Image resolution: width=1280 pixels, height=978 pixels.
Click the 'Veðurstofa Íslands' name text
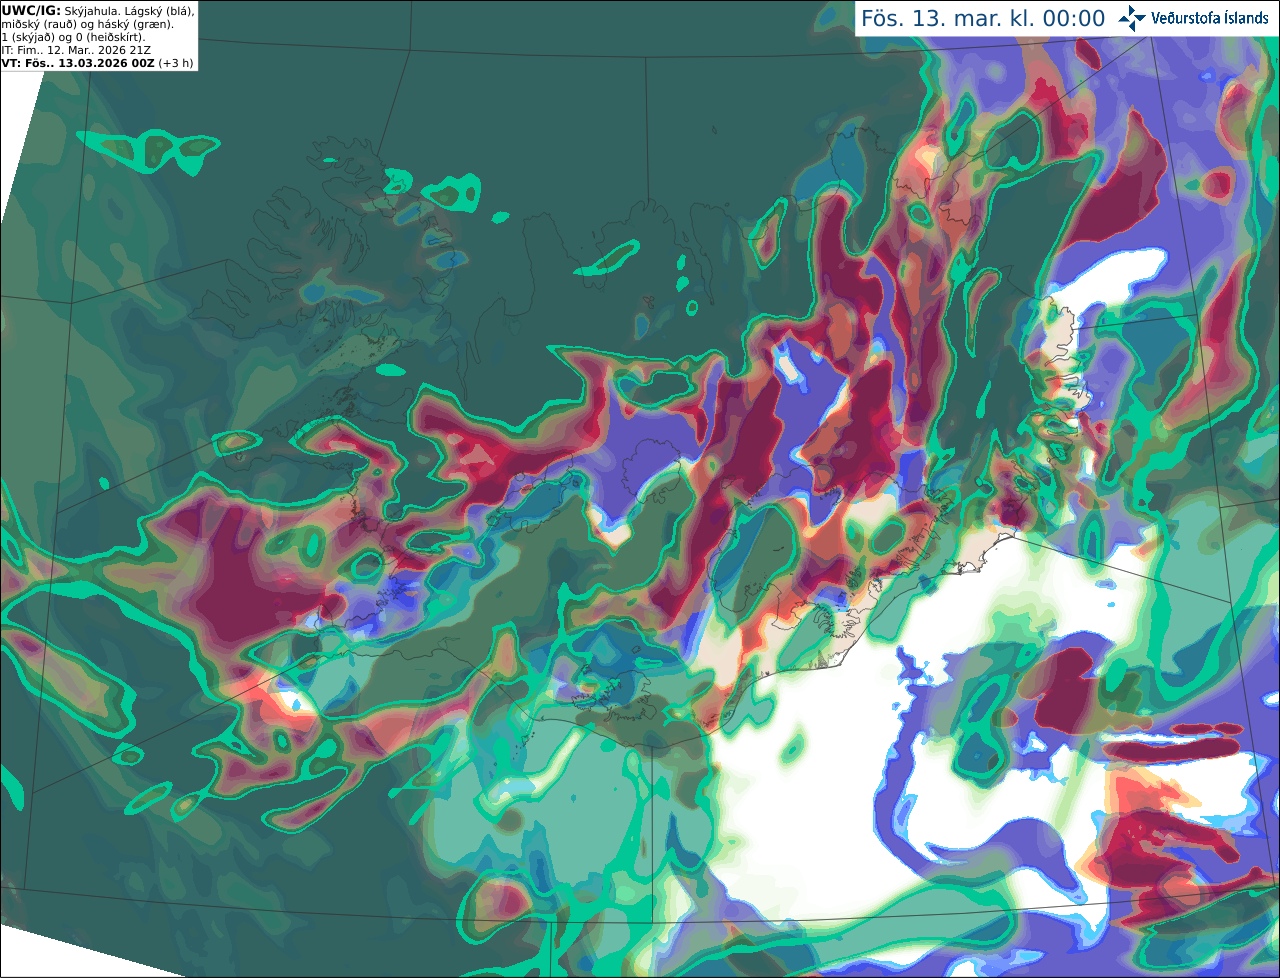click(1210, 18)
